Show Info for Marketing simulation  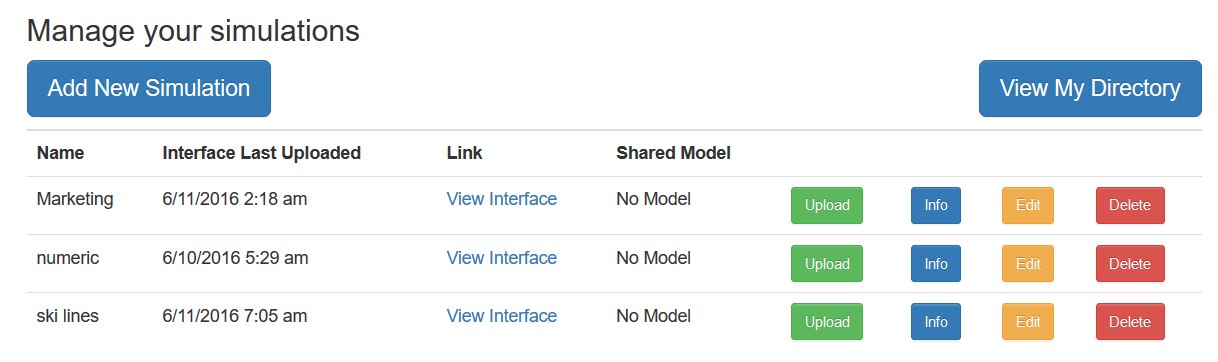(936, 205)
